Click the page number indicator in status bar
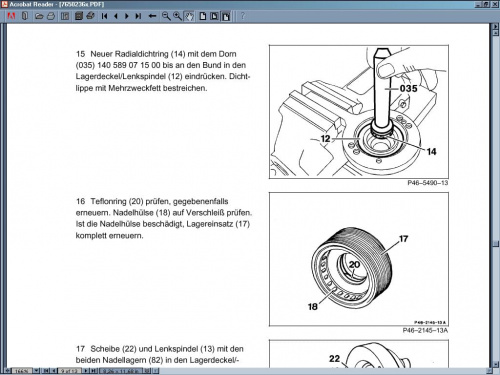 [x=69, y=371]
